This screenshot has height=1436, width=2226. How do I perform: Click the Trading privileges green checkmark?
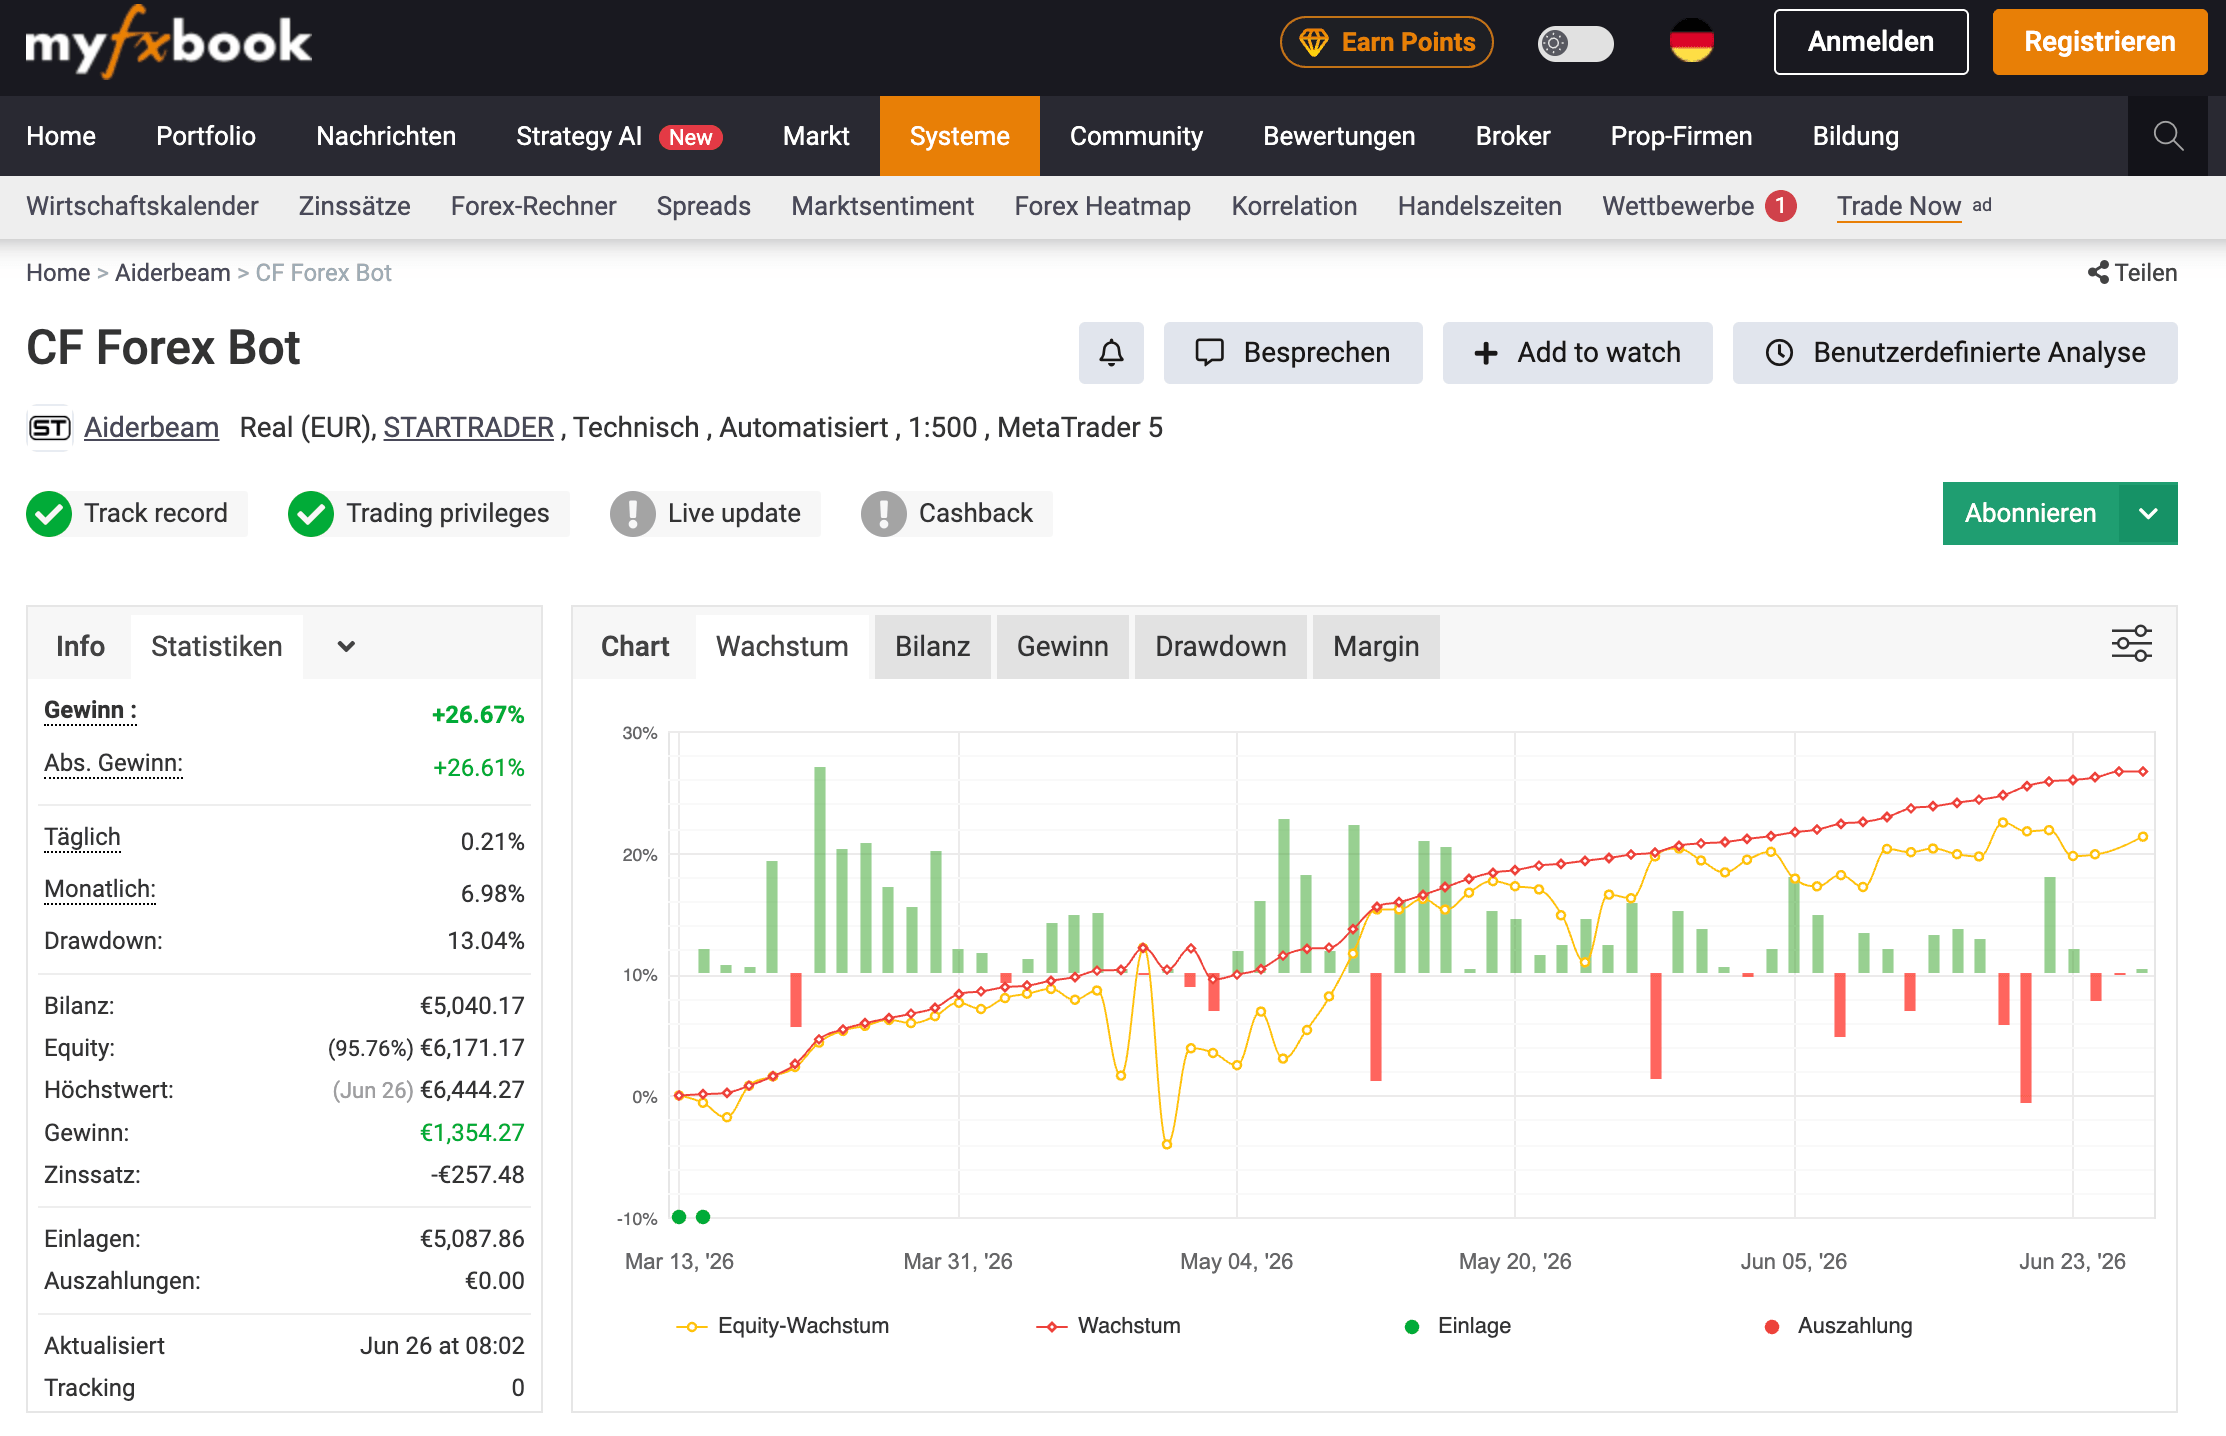(x=311, y=514)
